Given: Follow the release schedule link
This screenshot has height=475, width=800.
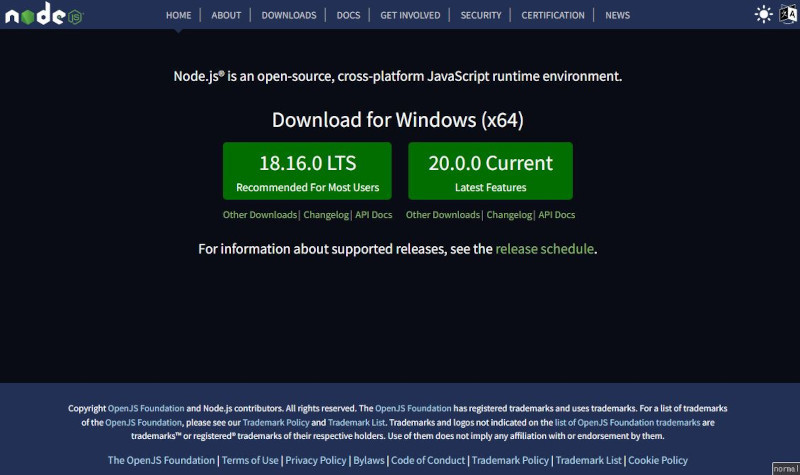Looking at the screenshot, I should pyautogui.click(x=544, y=249).
